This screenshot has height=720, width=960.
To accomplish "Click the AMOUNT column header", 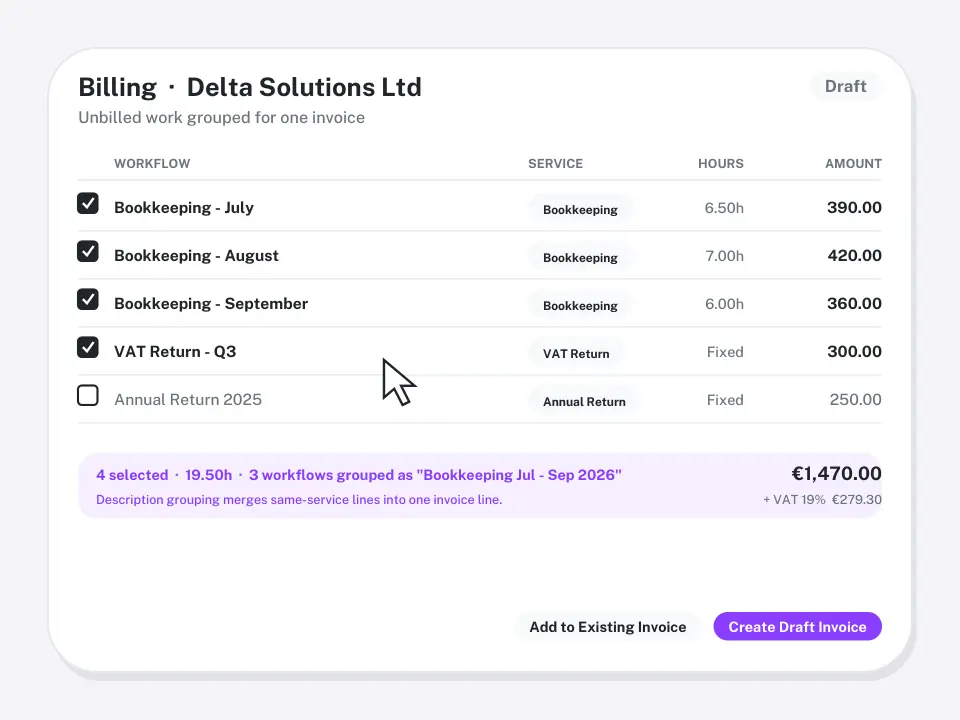I will (x=853, y=163).
